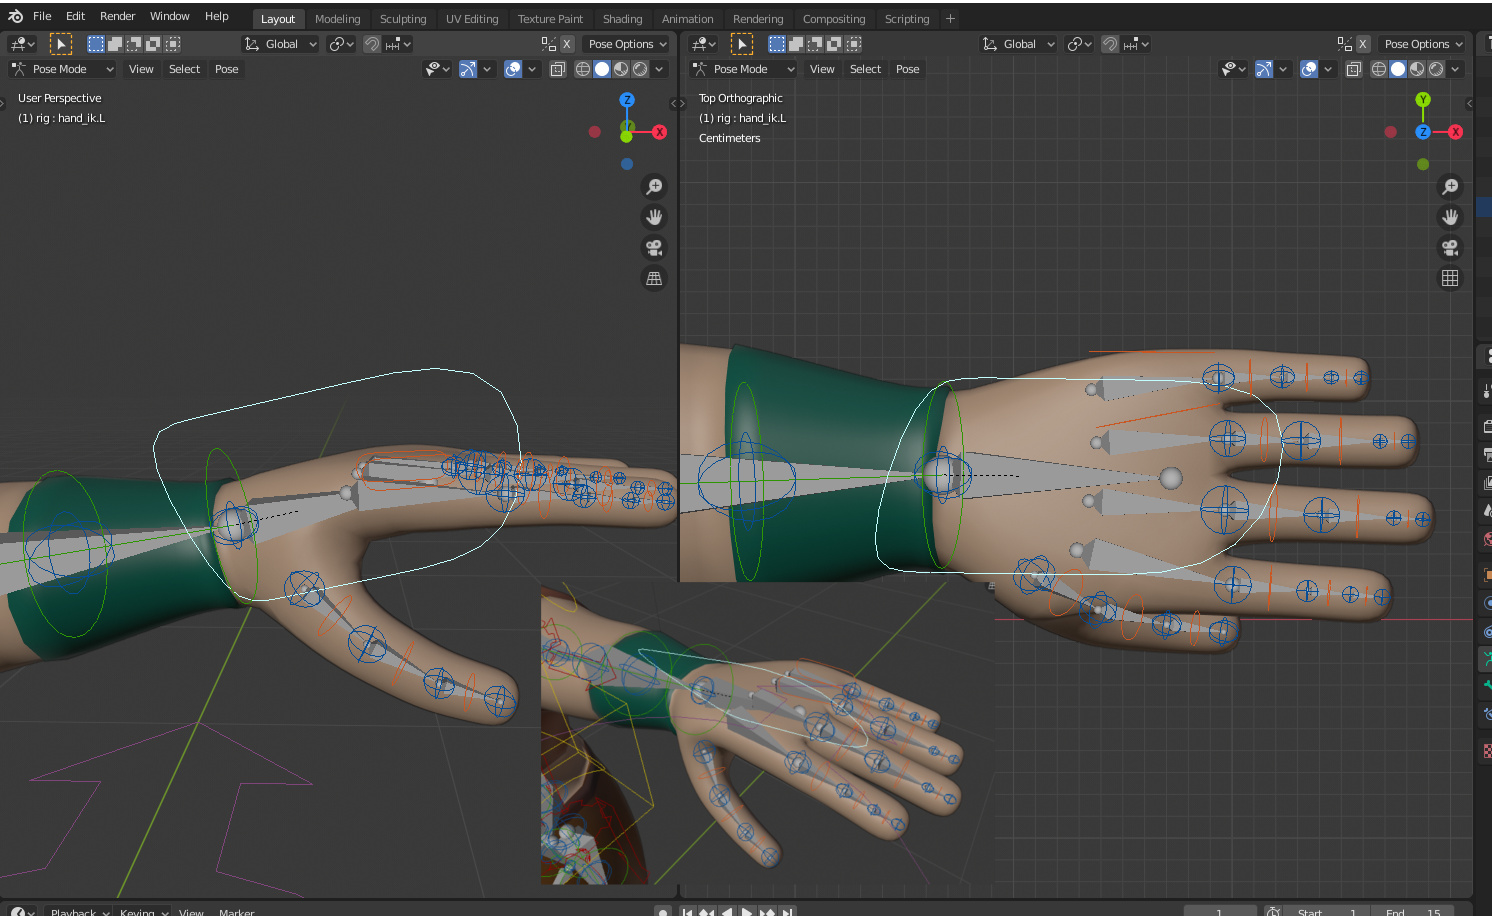The height and width of the screenshot is (916, 1492).
Task: Open left viewport pivot point dropdown
Action: click(x=341, y=44)
